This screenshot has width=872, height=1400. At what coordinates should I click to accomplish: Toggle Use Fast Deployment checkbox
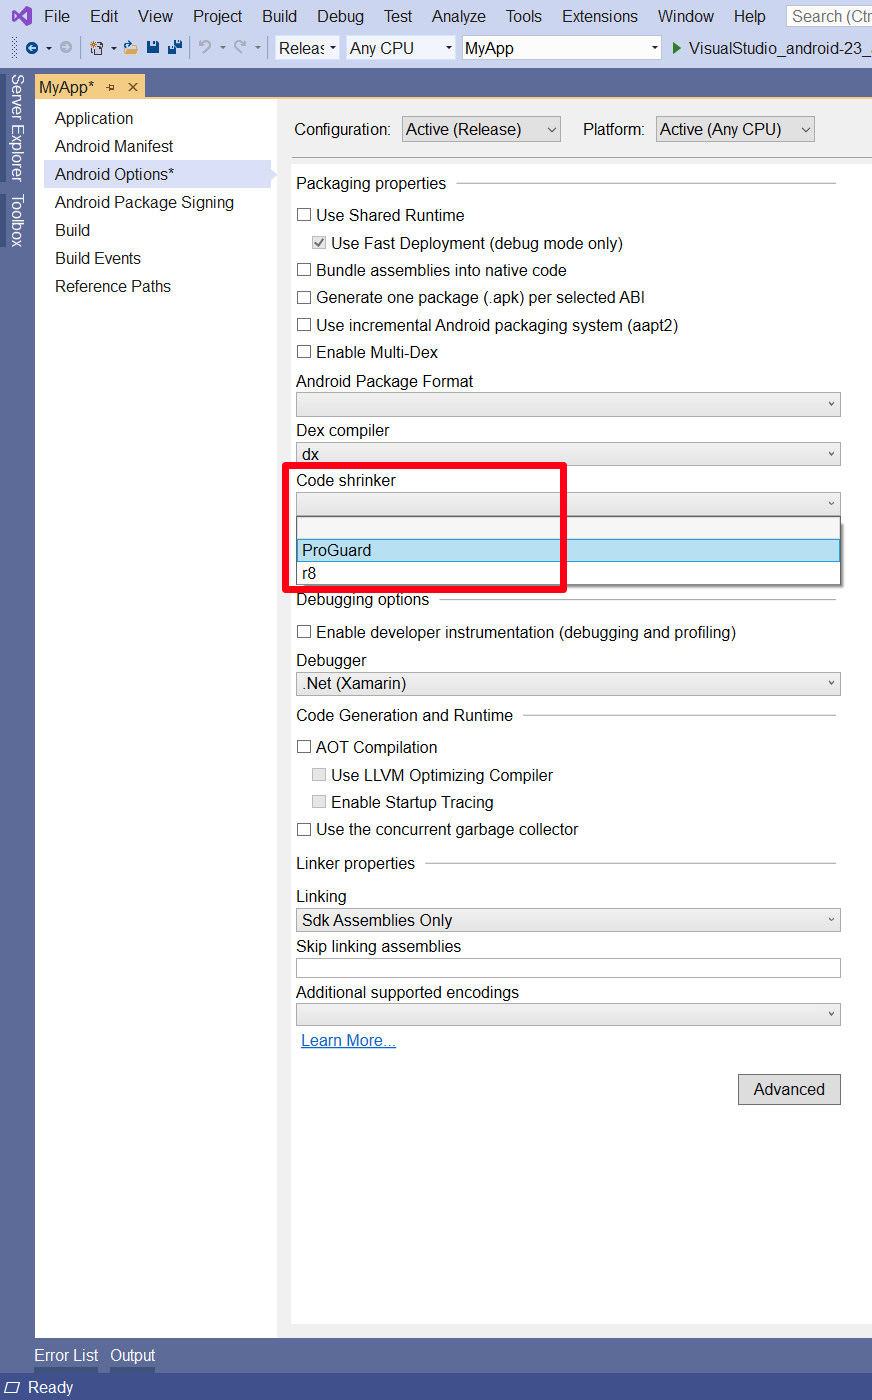[319, 243]
